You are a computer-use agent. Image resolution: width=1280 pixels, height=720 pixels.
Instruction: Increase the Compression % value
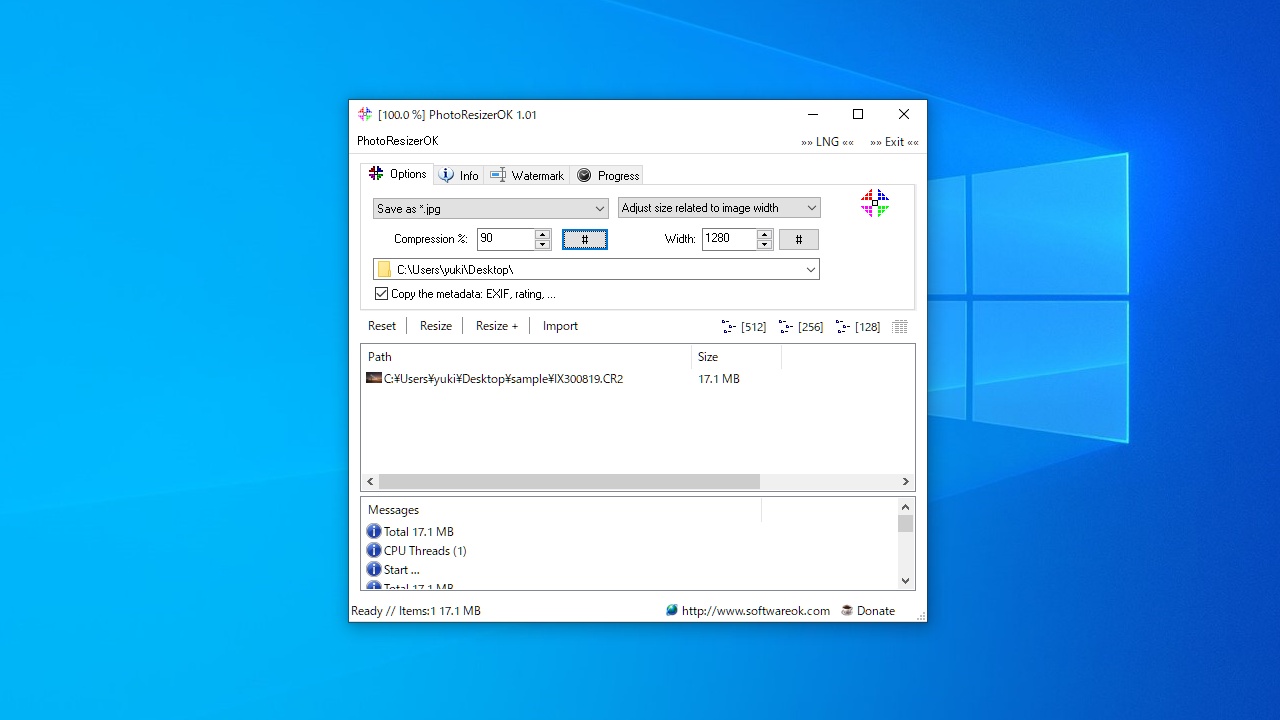tap(542, 234)
